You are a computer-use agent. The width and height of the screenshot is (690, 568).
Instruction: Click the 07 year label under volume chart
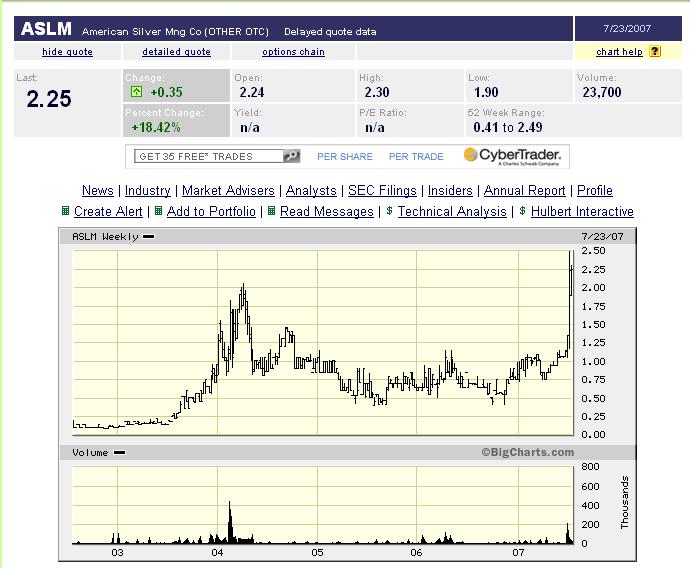518,553
